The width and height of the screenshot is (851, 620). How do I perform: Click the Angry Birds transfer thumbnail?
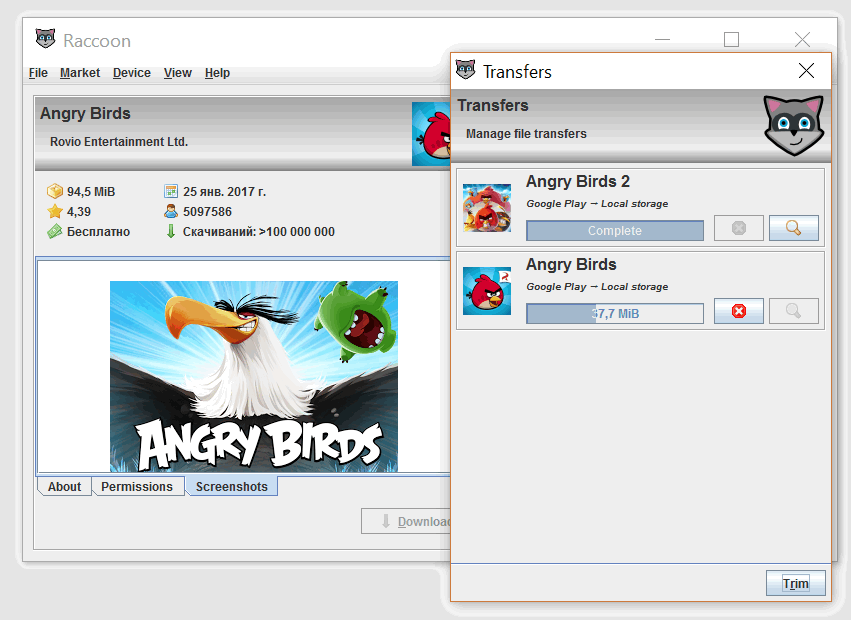point(487,291)
